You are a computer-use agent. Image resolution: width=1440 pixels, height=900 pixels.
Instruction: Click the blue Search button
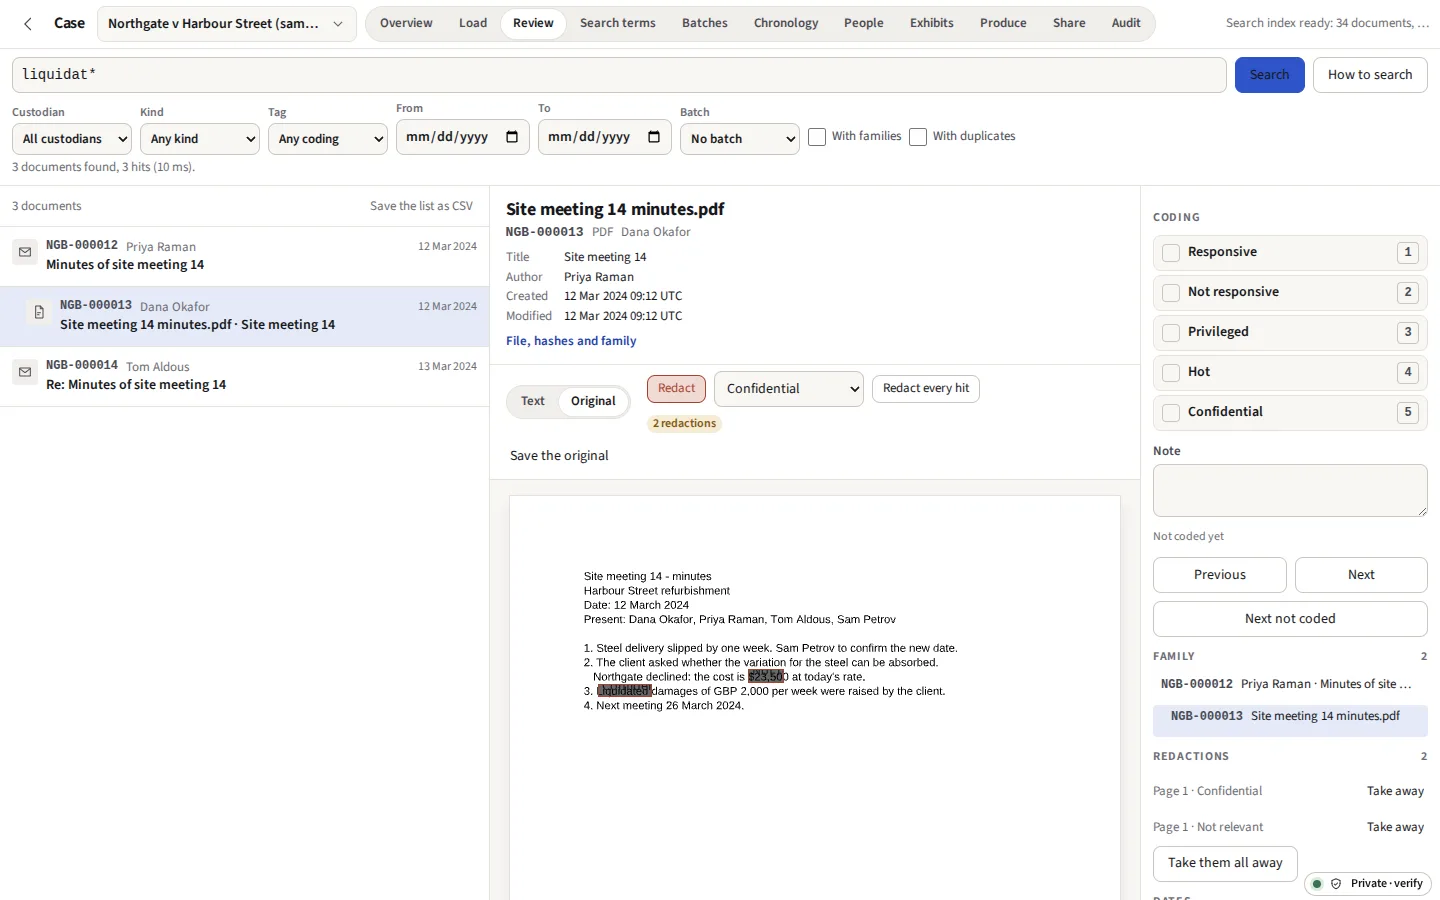coord(1270,75)
